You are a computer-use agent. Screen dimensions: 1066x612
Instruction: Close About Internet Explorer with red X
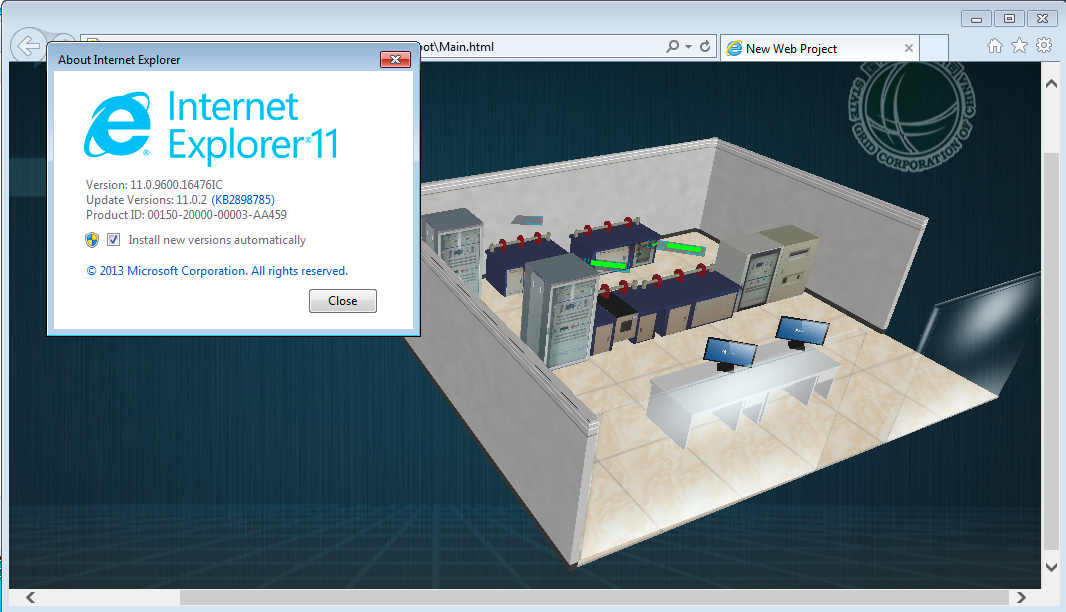point(395,59)
